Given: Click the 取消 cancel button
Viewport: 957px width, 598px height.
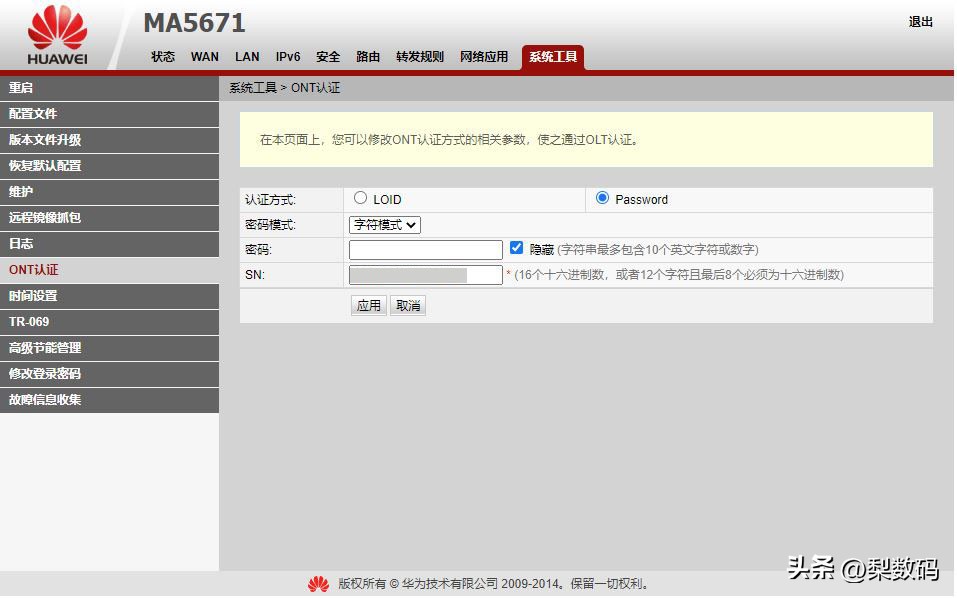Looking at the screenshot, I should (x=407, y=305).
